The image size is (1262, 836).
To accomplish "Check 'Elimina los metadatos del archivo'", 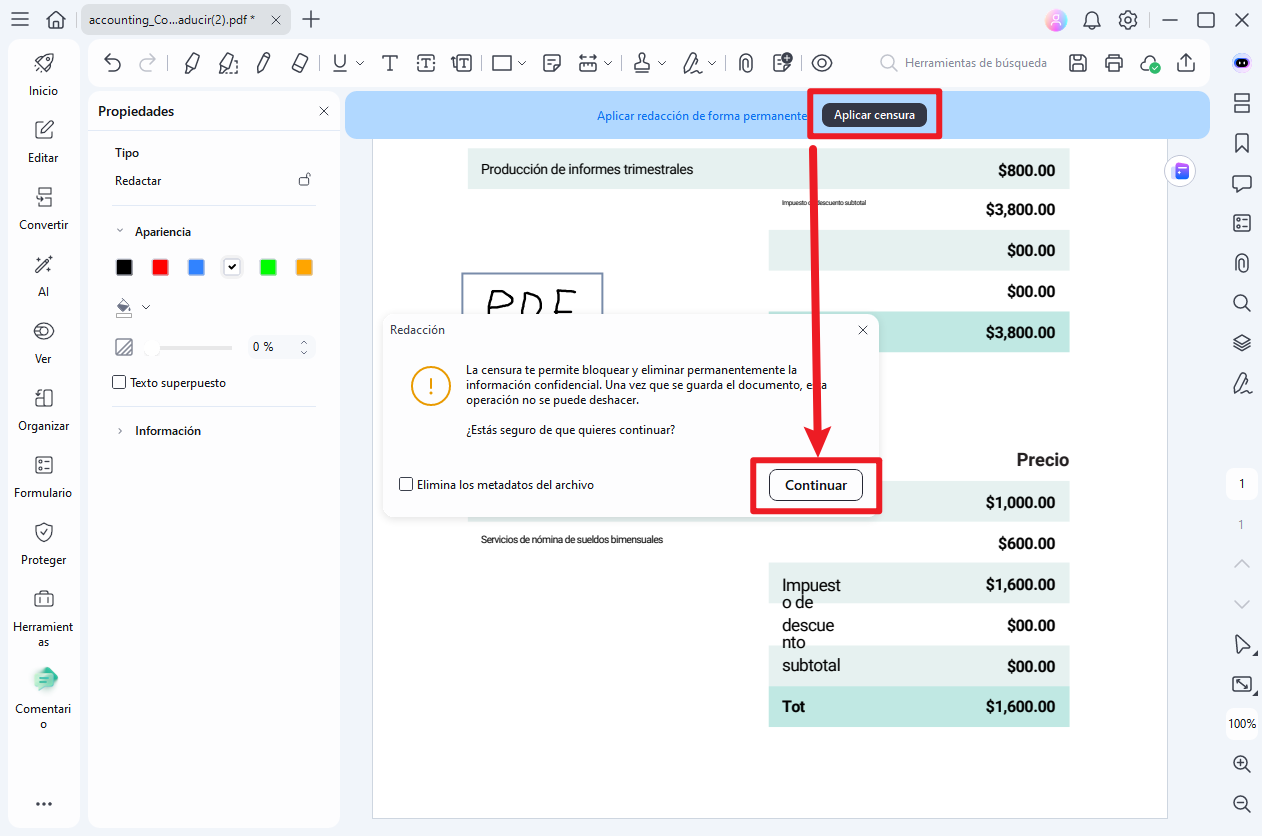I will (406, 483).
